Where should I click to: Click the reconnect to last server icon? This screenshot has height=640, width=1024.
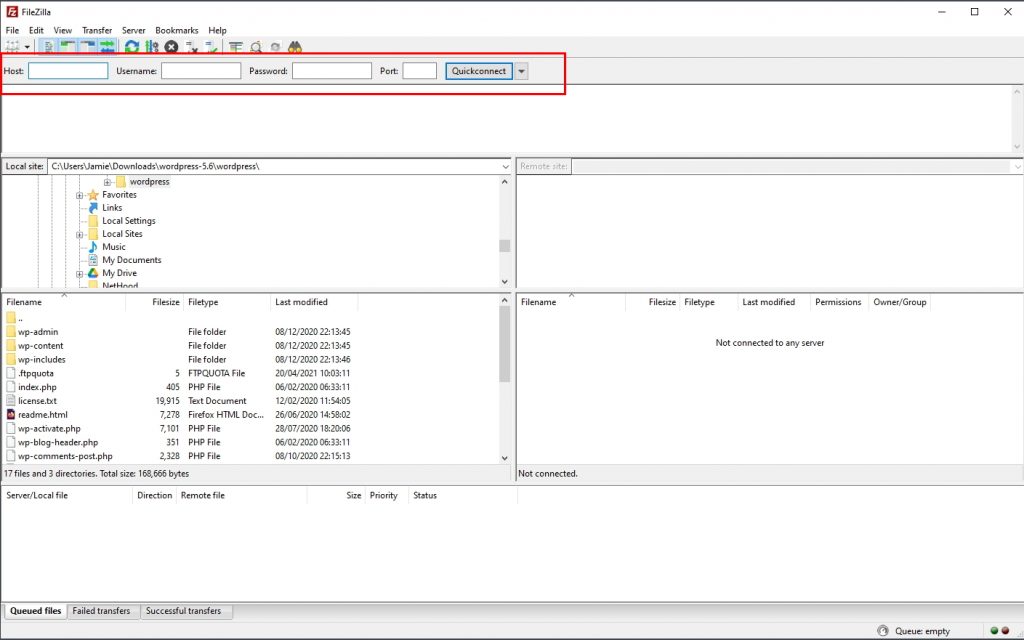[x=212, y=47]
